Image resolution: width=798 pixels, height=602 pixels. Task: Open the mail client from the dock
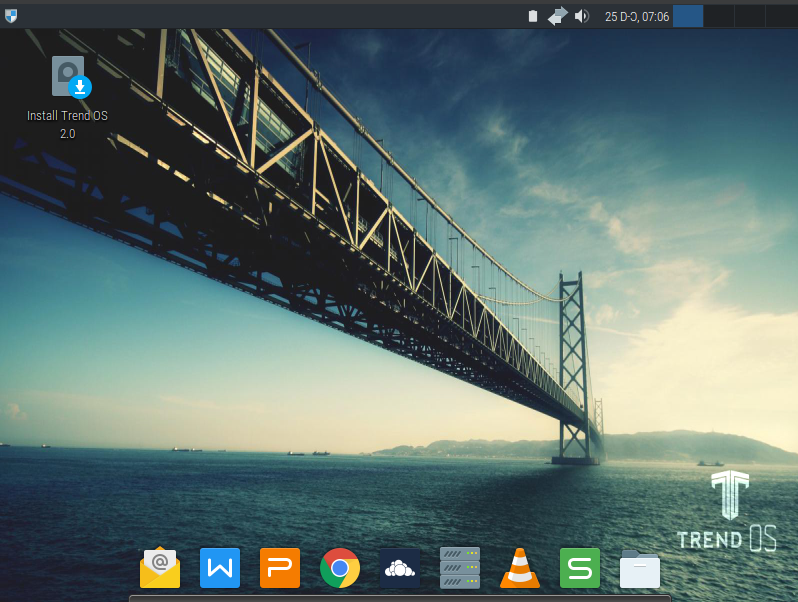pos(160,568)
